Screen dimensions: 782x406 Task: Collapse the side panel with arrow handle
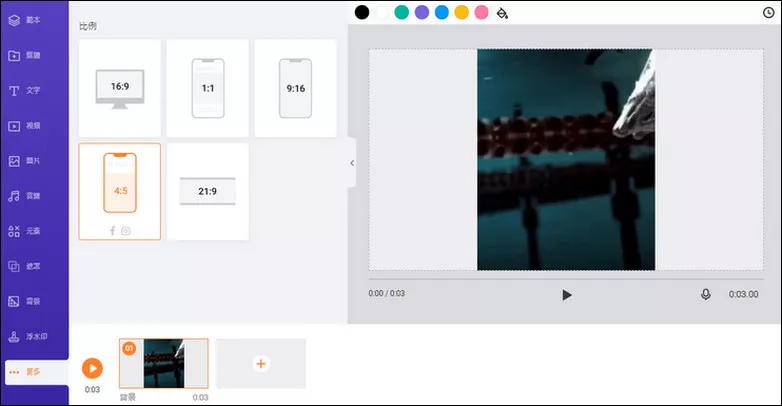click(x=352, y=163)
